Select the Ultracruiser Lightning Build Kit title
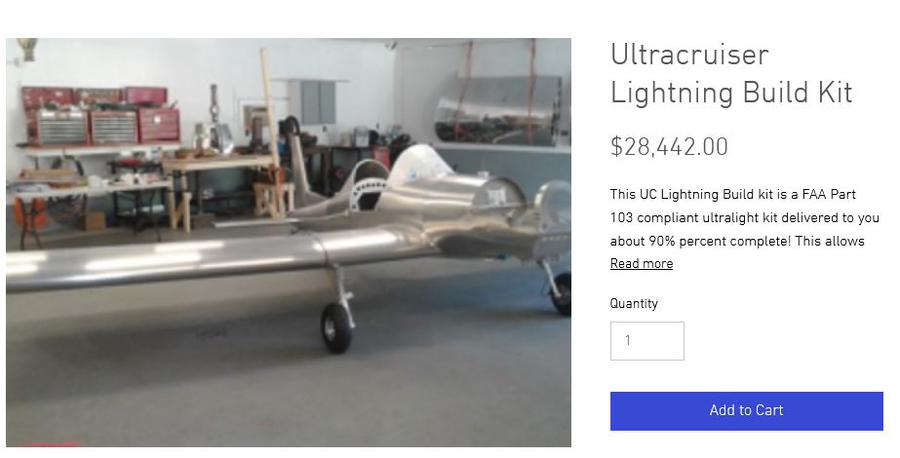 pos(731,74)
